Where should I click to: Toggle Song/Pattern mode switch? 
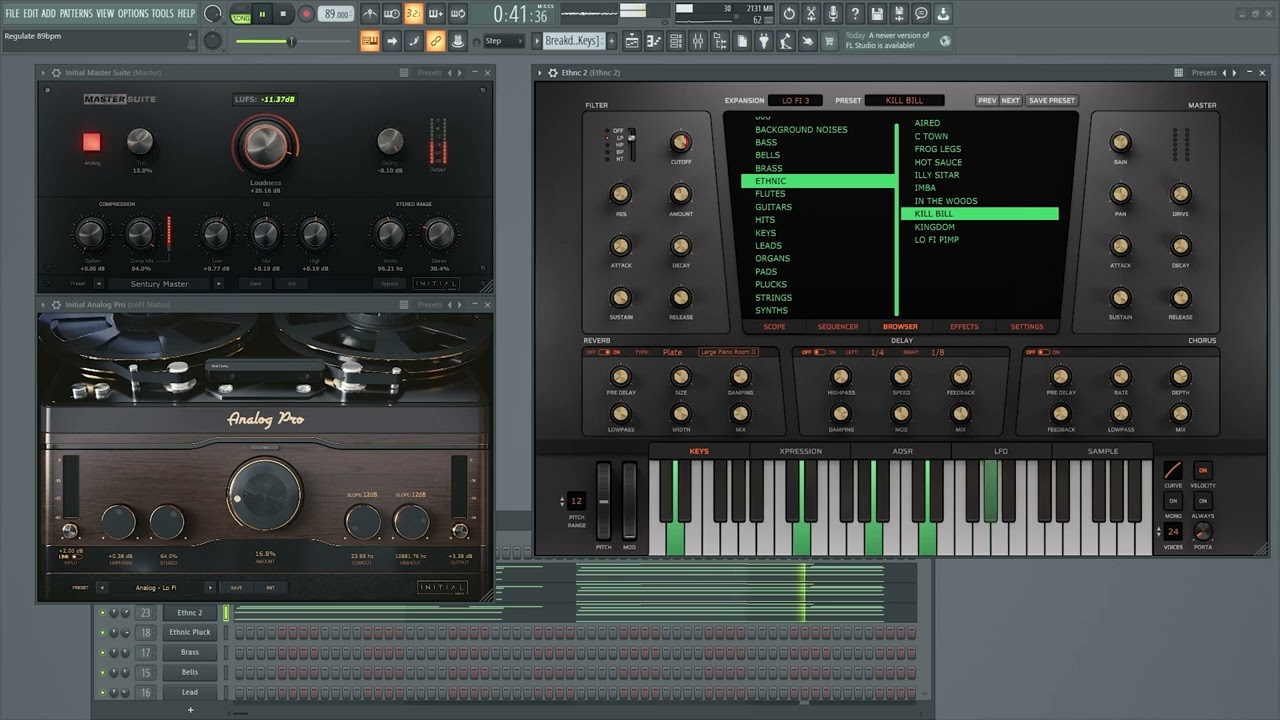[241, 14]
